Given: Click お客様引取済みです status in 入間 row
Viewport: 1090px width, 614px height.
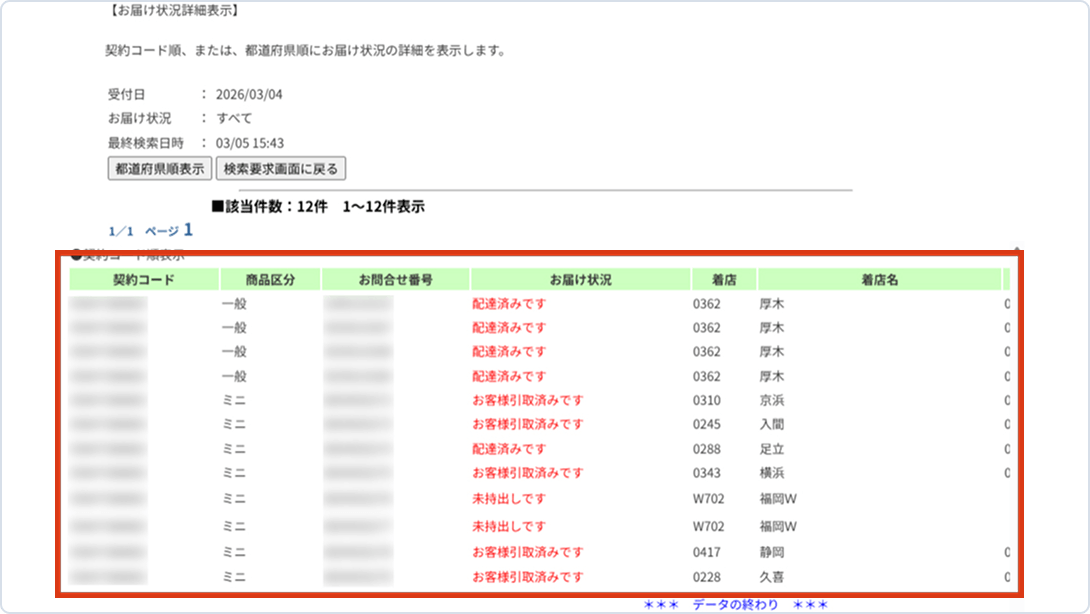Looking at the screenshot, I should click(528, 424).
